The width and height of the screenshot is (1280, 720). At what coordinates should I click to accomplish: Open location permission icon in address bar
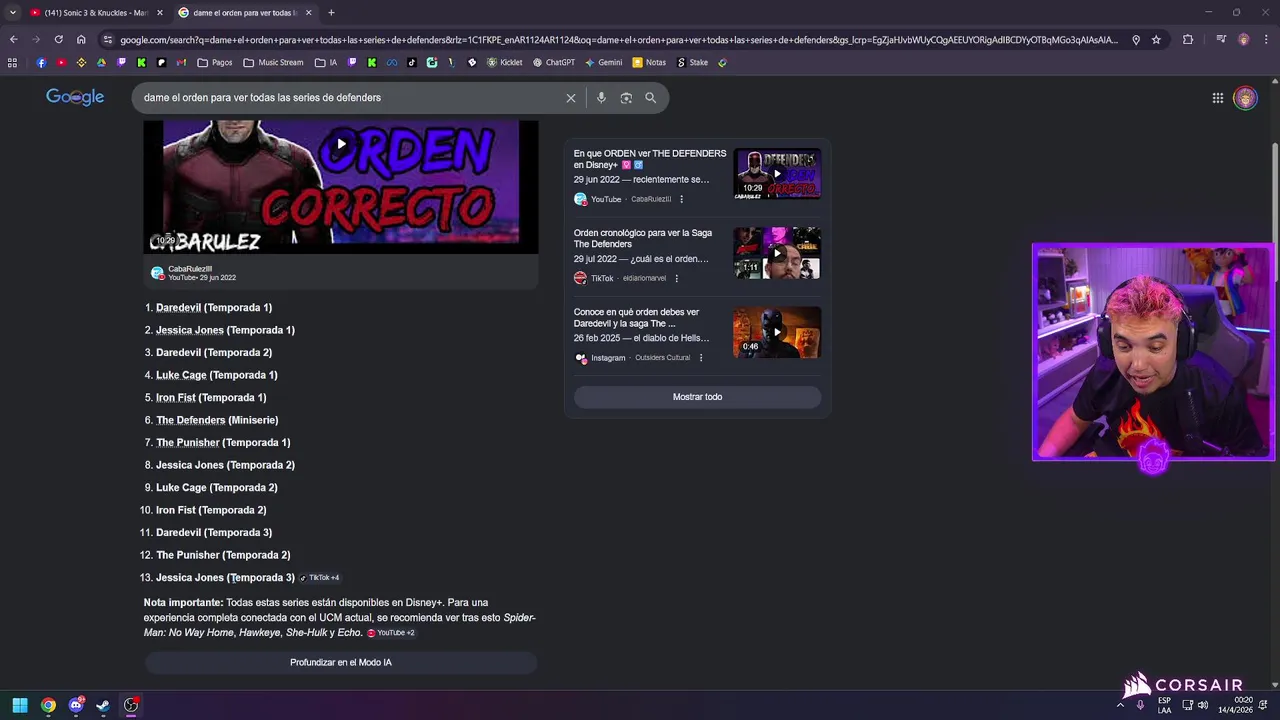click(1136, 40)
